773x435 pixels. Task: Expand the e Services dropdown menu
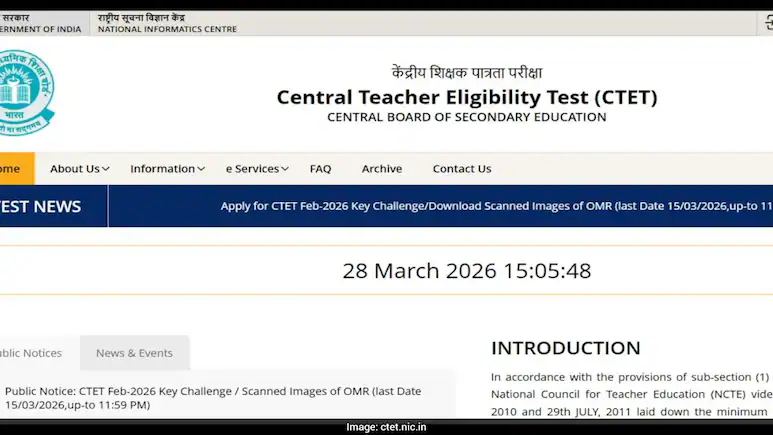[257, 169]
